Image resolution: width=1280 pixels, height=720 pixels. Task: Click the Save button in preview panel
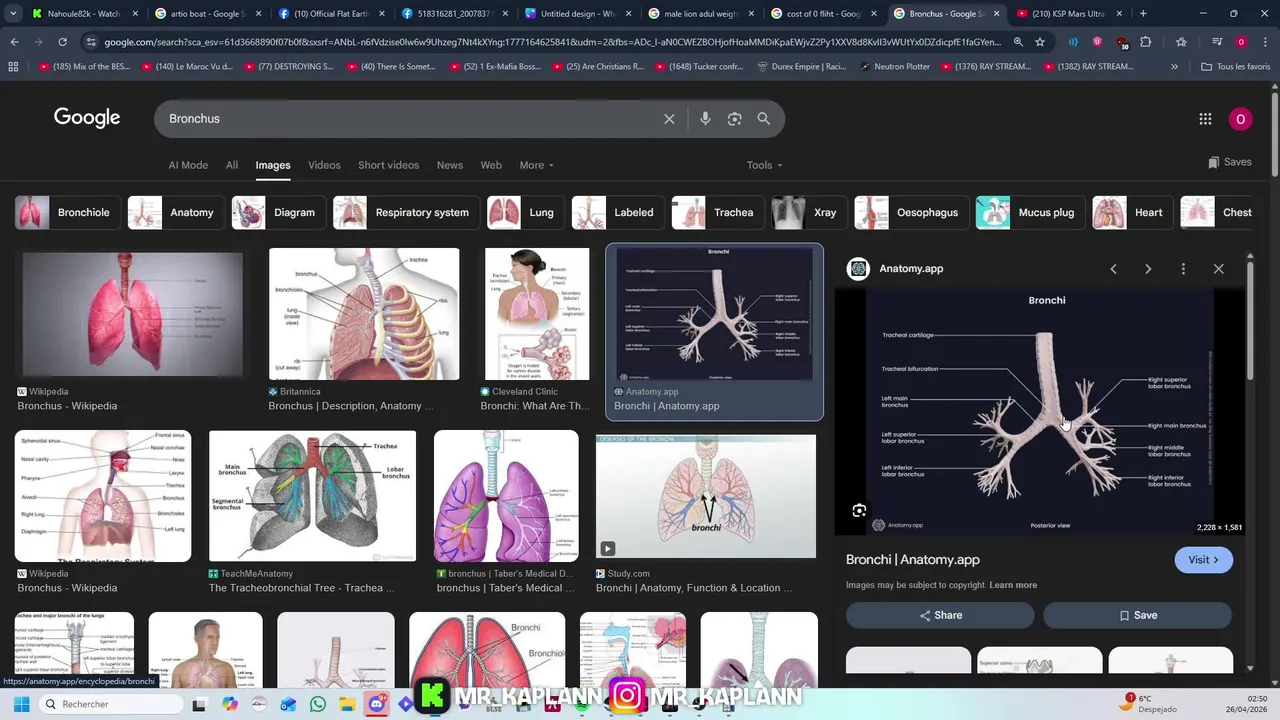click(1138, 615)
